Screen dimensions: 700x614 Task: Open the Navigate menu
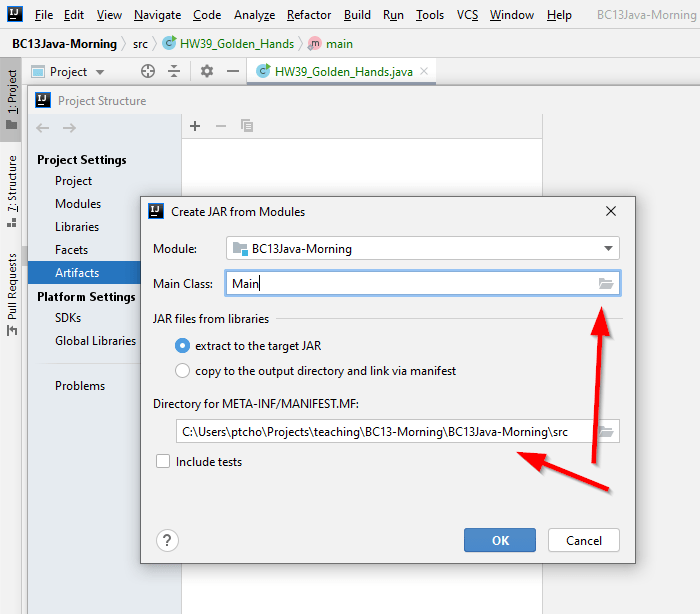[x=157, y=15]
